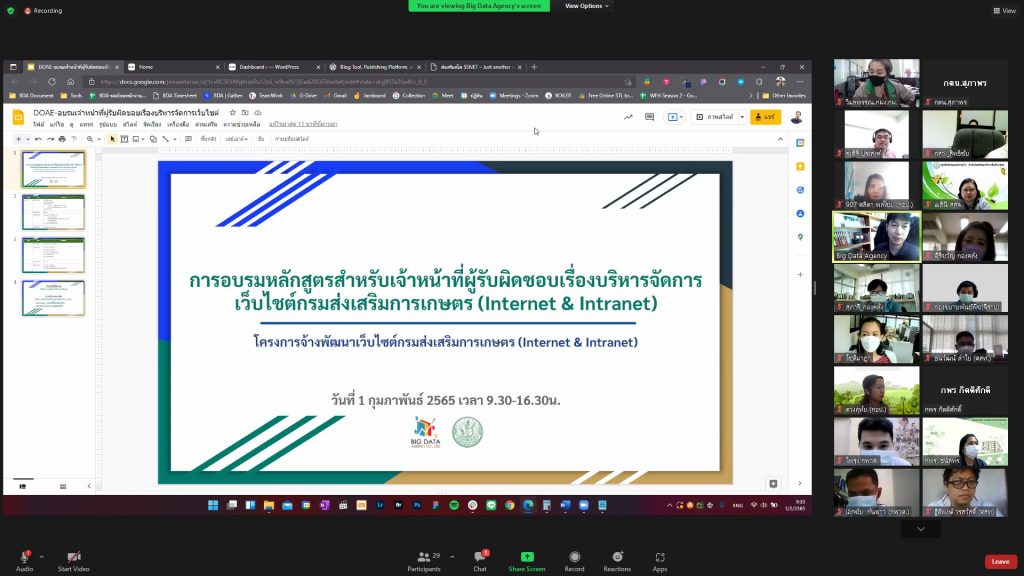Viewport: 1024px width, 576px height.
Task: Select the first slide thumbnail
Action: (54, 169)
